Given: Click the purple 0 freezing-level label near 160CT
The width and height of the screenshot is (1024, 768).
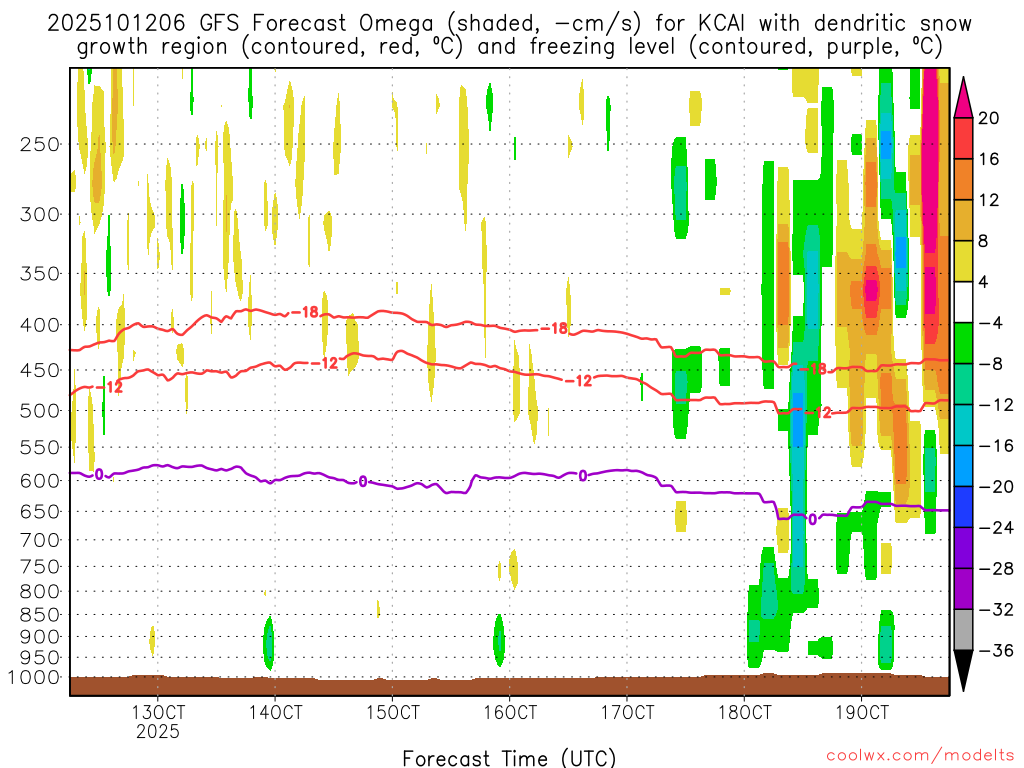Looking at the screenshot, I should tap(583, 476).
